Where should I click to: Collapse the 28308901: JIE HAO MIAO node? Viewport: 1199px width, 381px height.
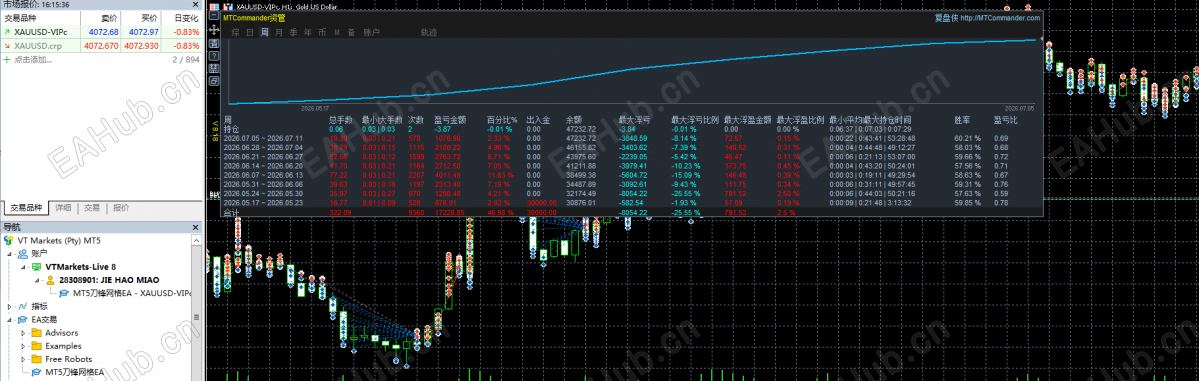point(38,280)
